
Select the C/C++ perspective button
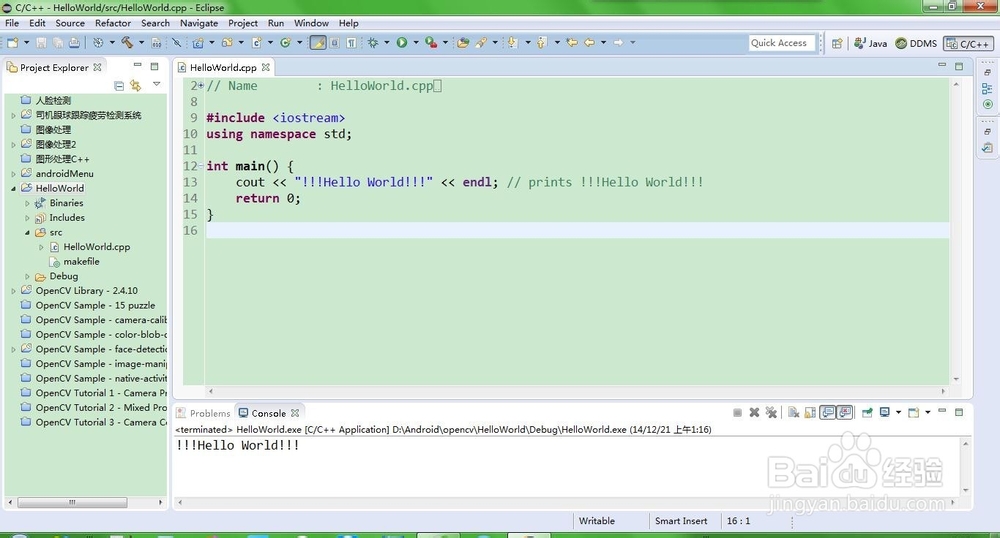(968, 43)
